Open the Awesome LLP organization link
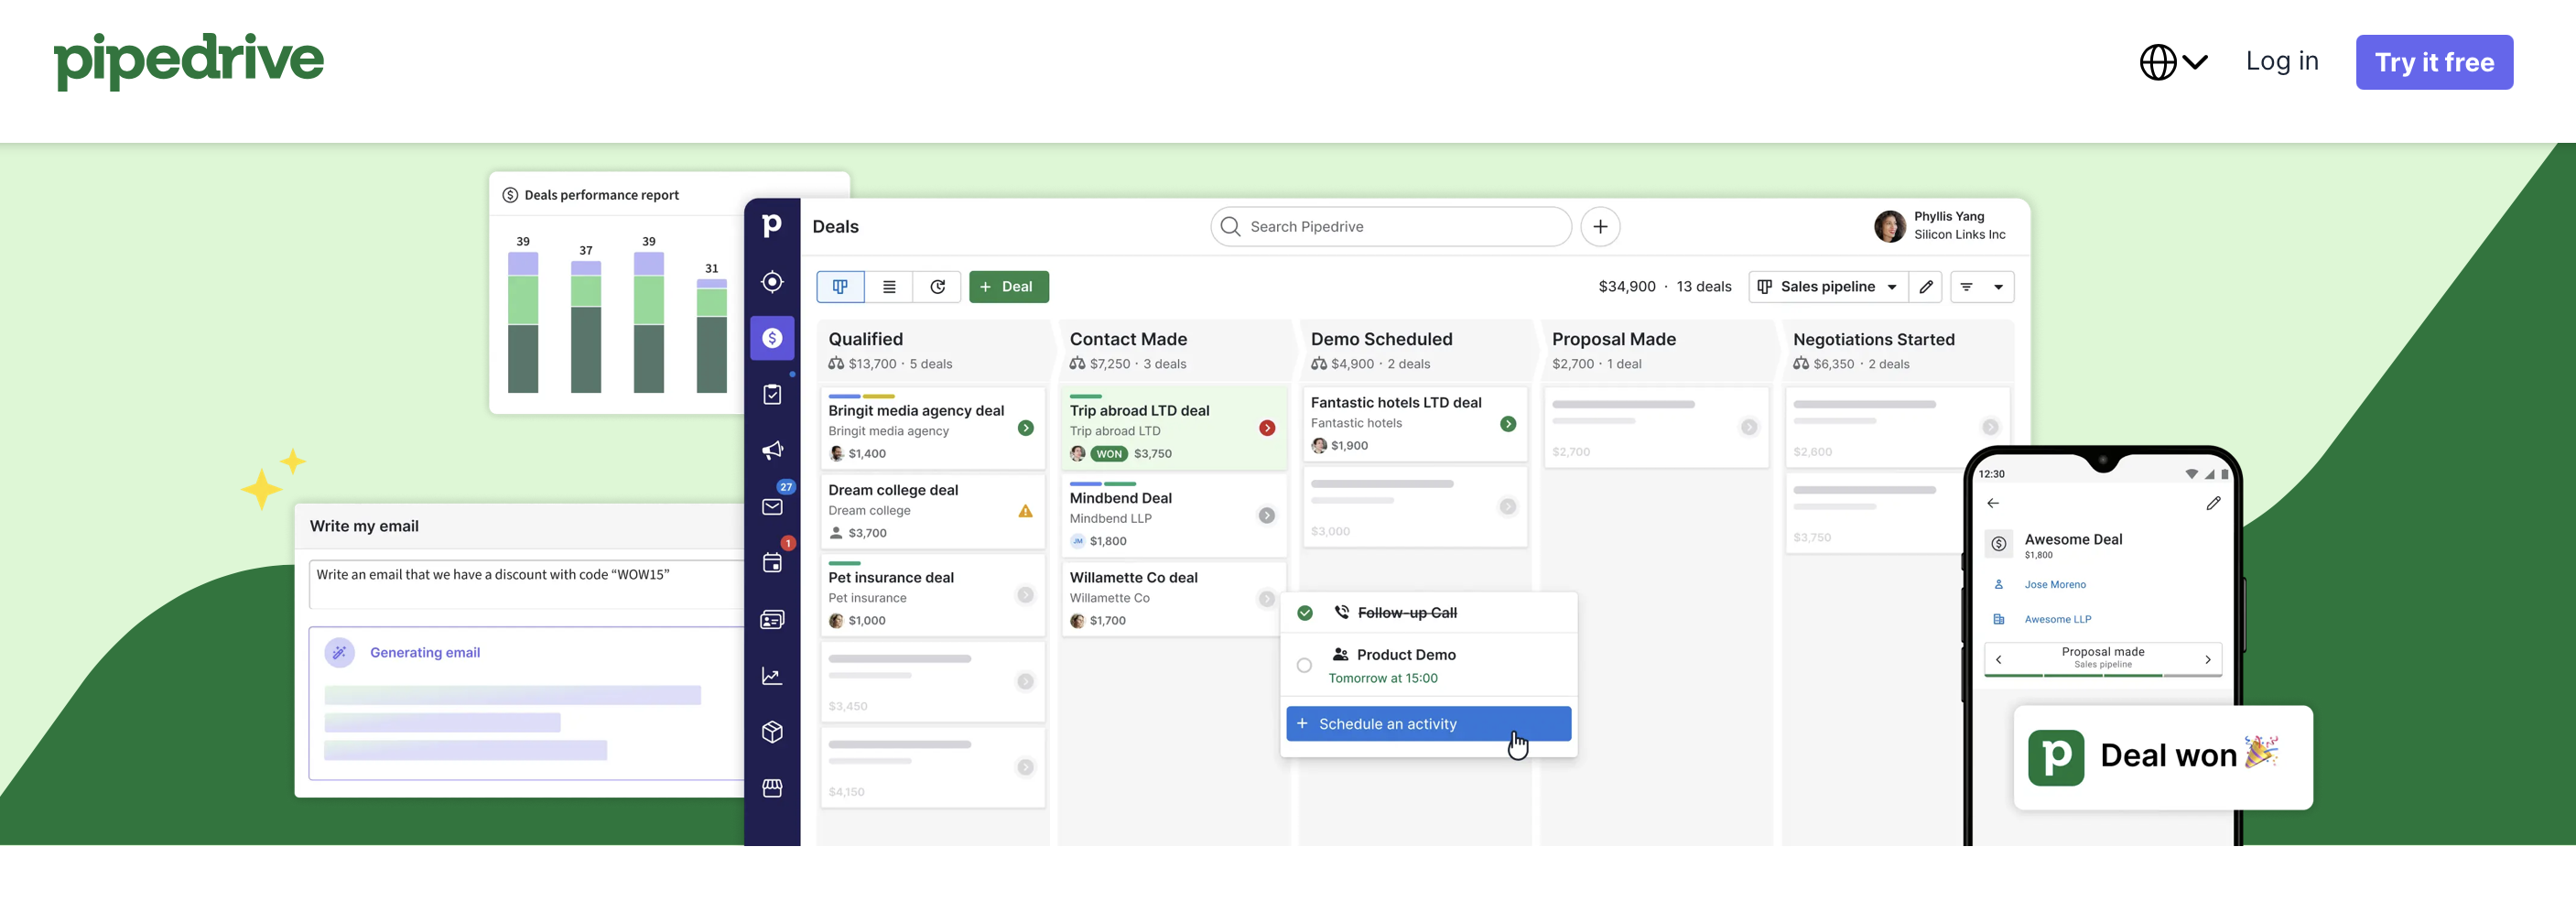Viewport: 2576px width, 901px height. (x=2057, y=620)
